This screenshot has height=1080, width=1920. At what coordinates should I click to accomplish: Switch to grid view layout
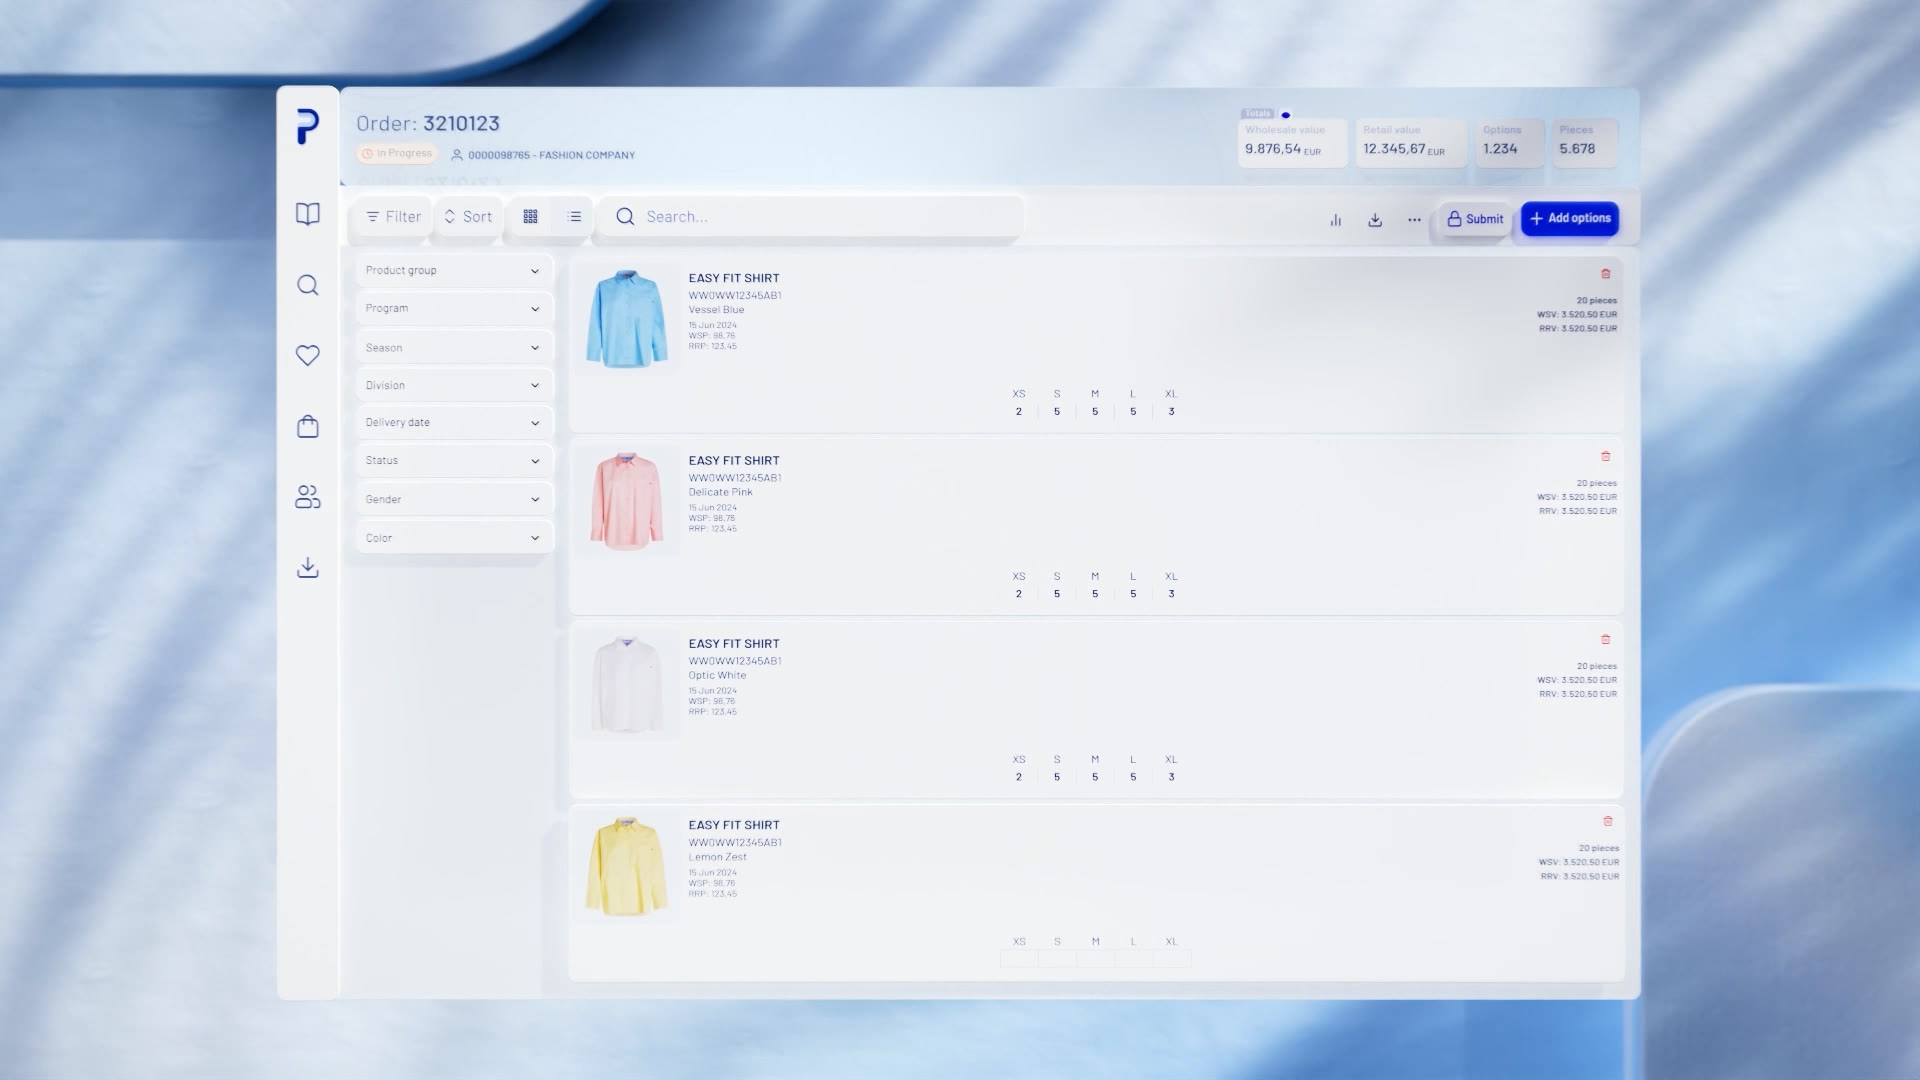tap(531, 217)
